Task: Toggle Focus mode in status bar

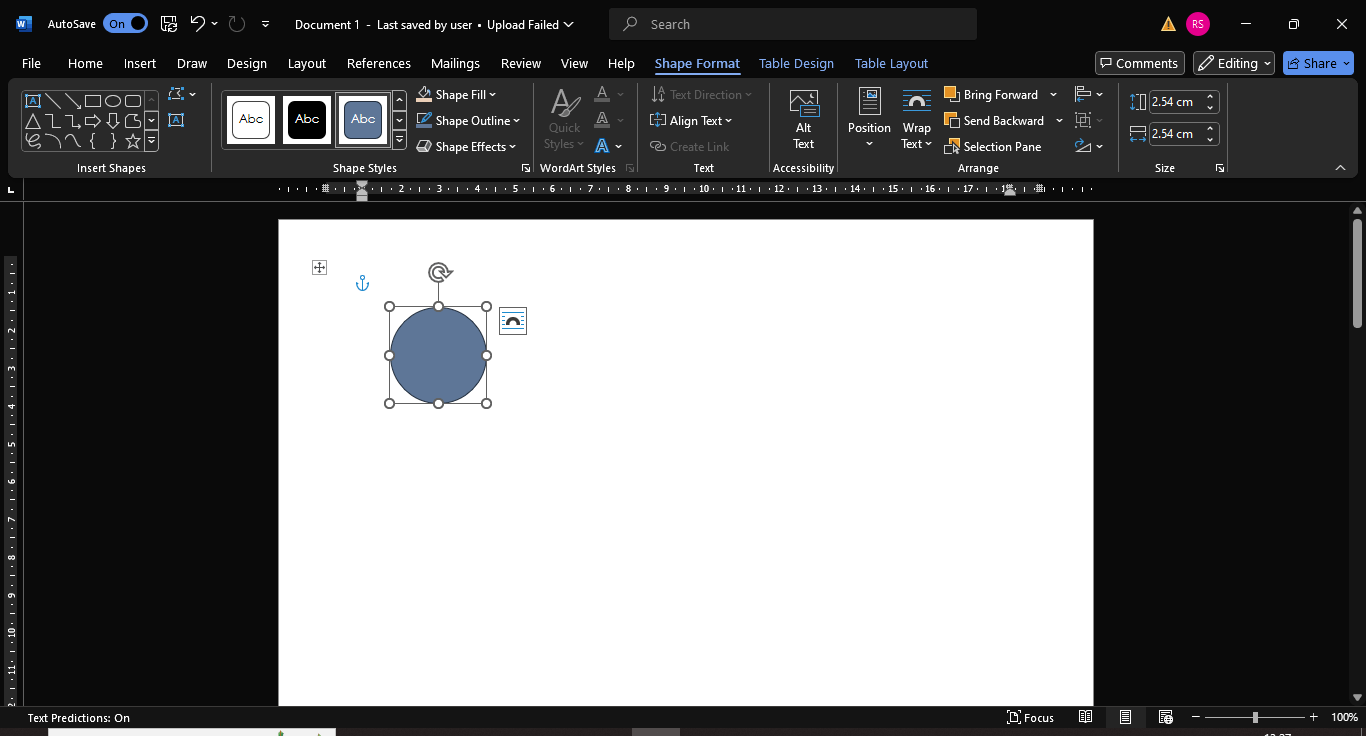Action: click(x=1030, y=717)
